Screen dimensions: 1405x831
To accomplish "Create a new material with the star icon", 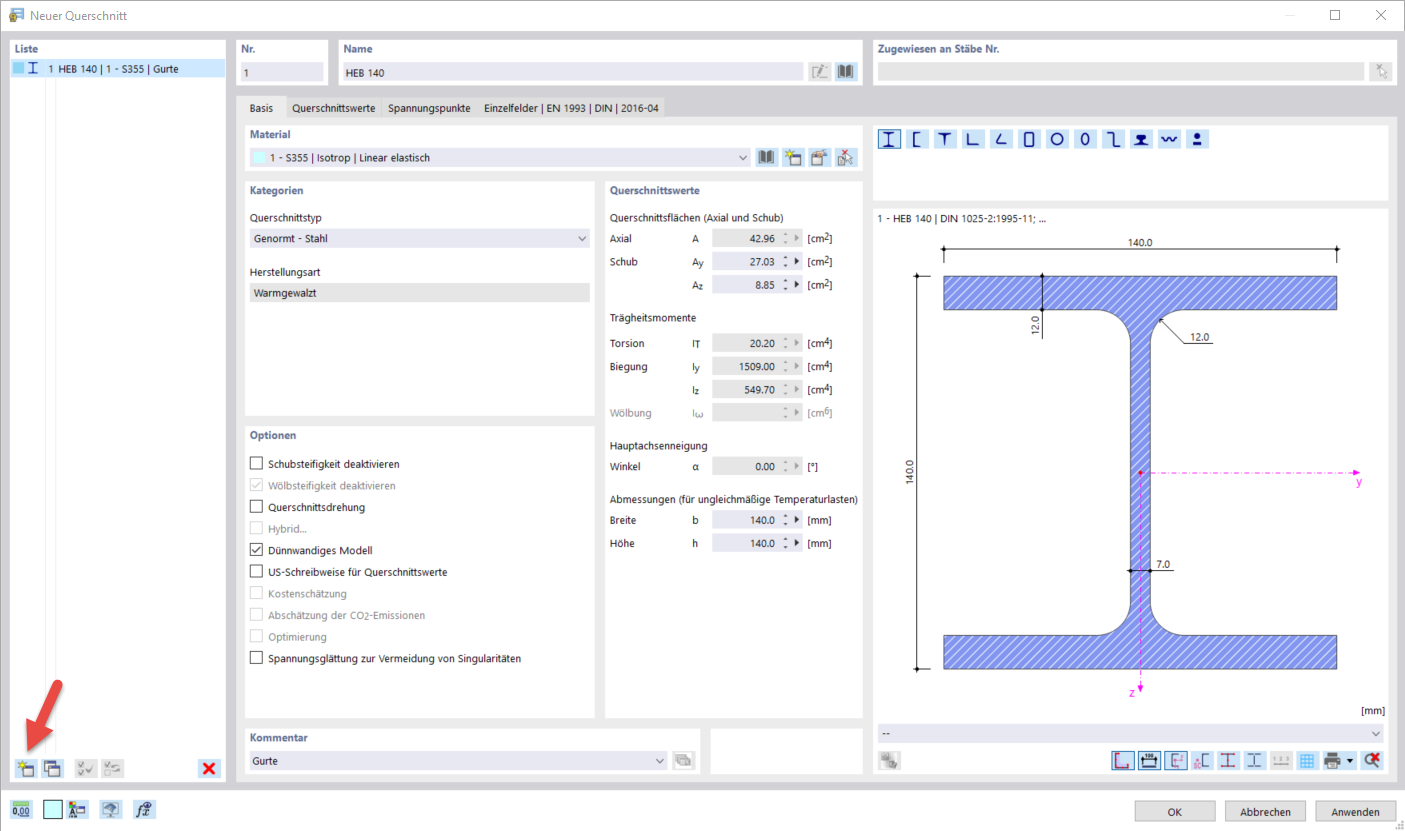I will (793, 157).
